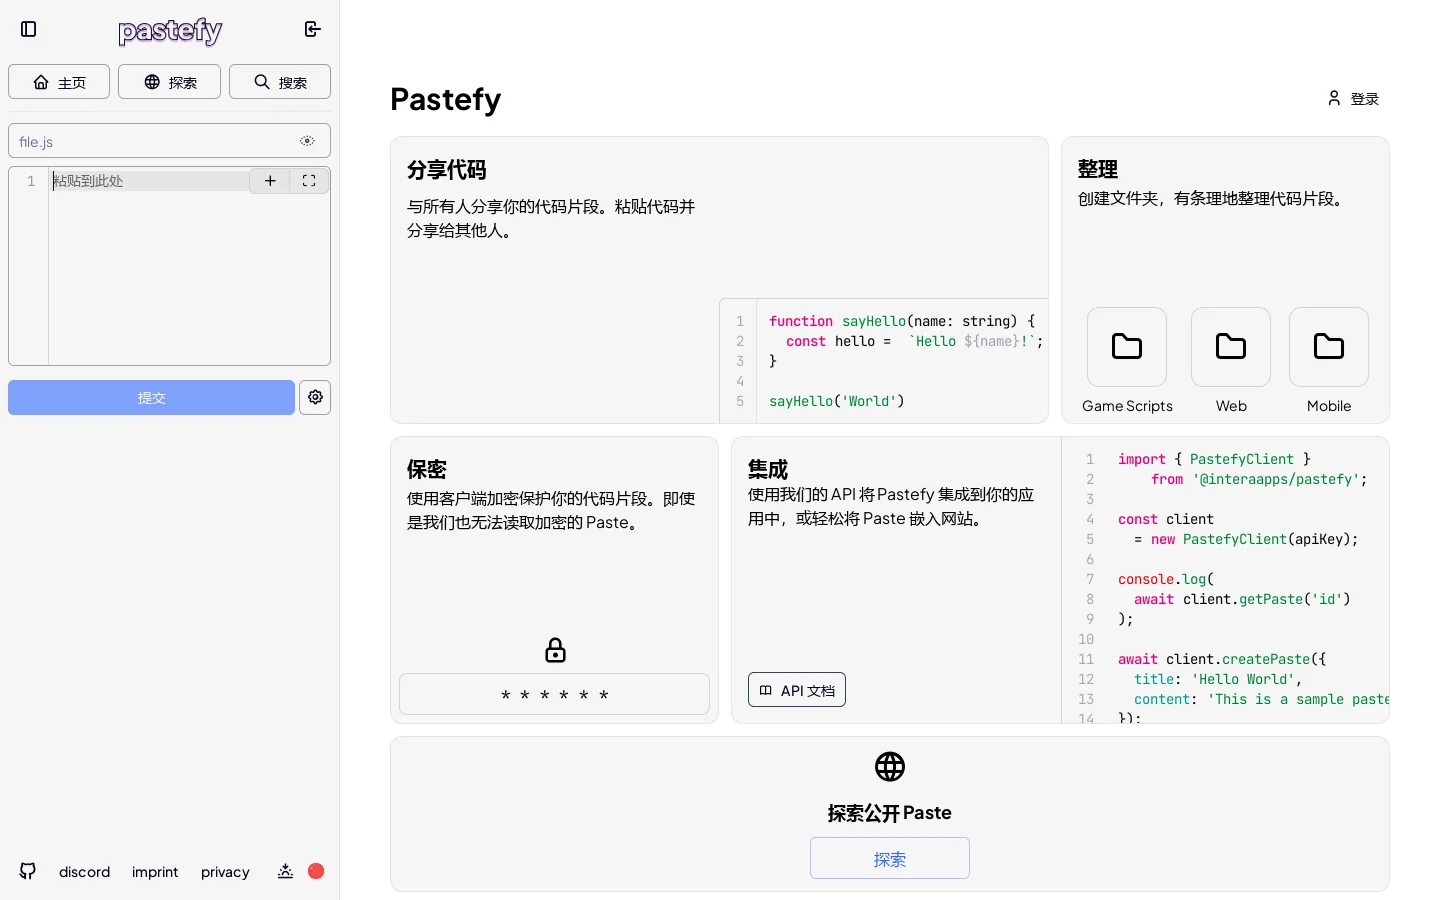
Task: Open the Mobile folder icon
Action: pyautogui.click(x=1329, y=347)
